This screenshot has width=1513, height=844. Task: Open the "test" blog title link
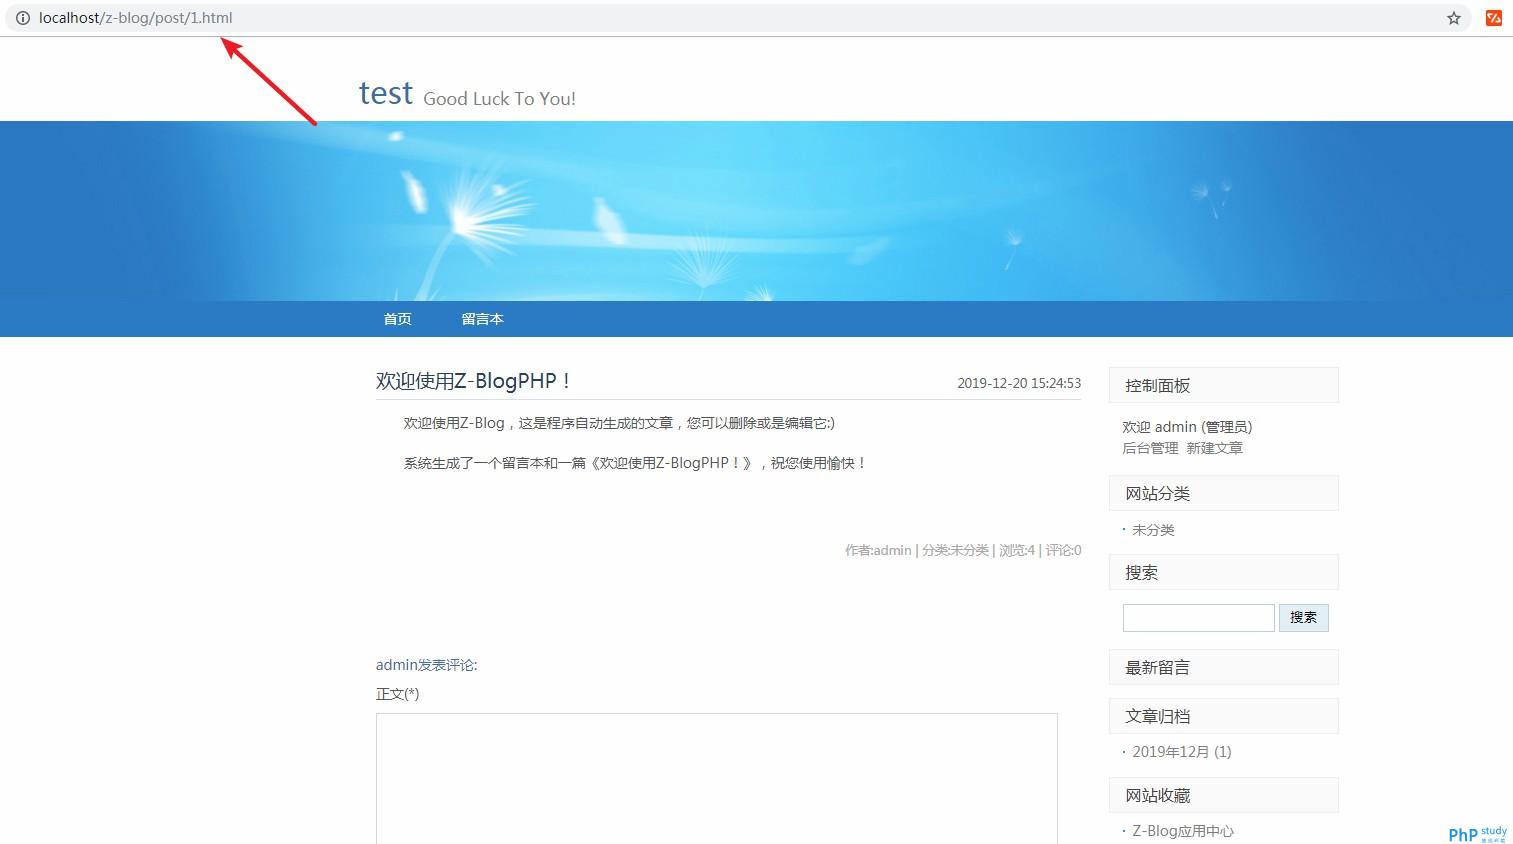click(386, 93)
